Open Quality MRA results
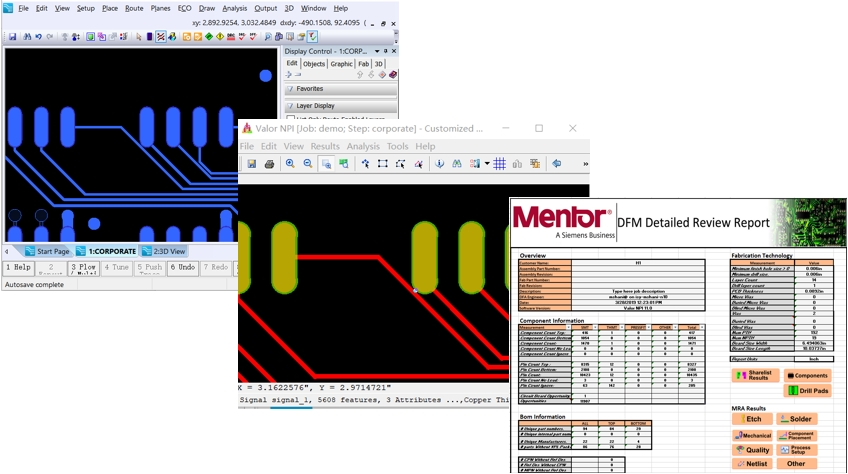 tap(752, 450)
